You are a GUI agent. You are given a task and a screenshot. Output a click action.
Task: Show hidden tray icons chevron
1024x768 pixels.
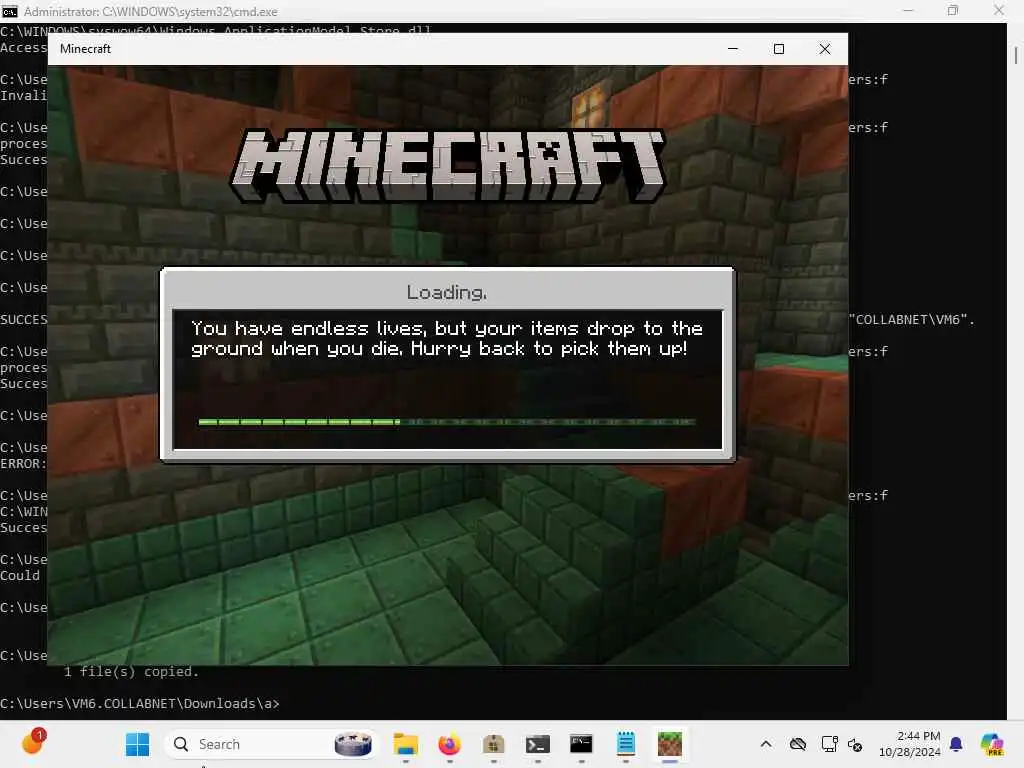[766, 744]
